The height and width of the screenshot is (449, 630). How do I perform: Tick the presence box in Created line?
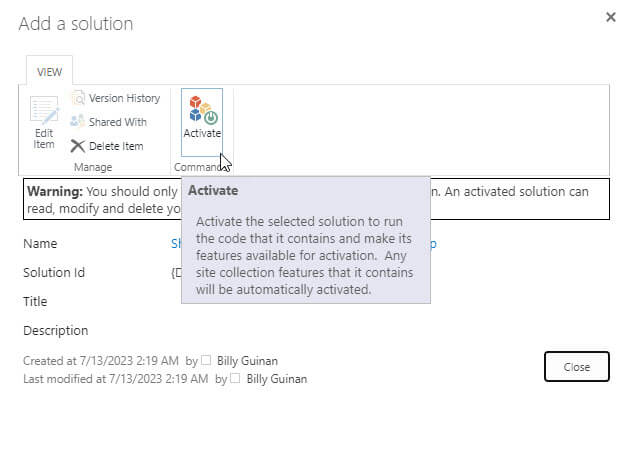point(207,360)
